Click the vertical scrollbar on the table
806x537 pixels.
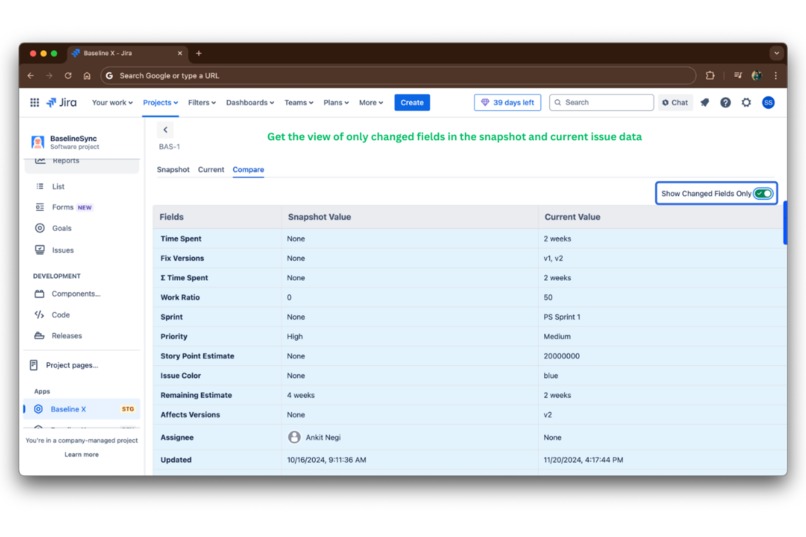(x=785, y=223)
